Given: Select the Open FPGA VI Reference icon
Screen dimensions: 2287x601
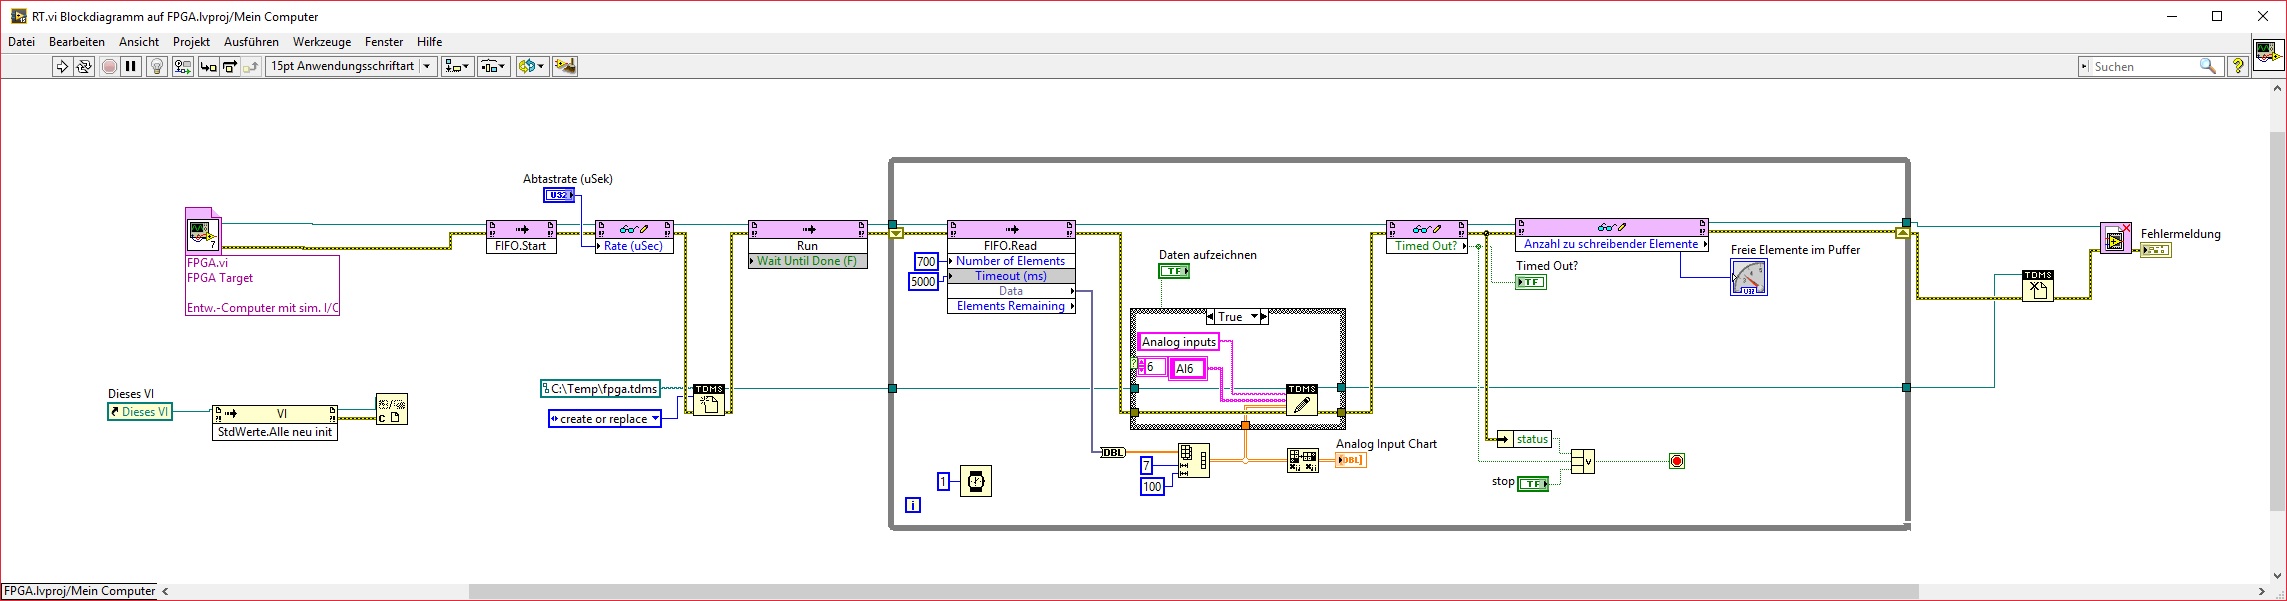Looking at the screenshot, I should point(202,233).
